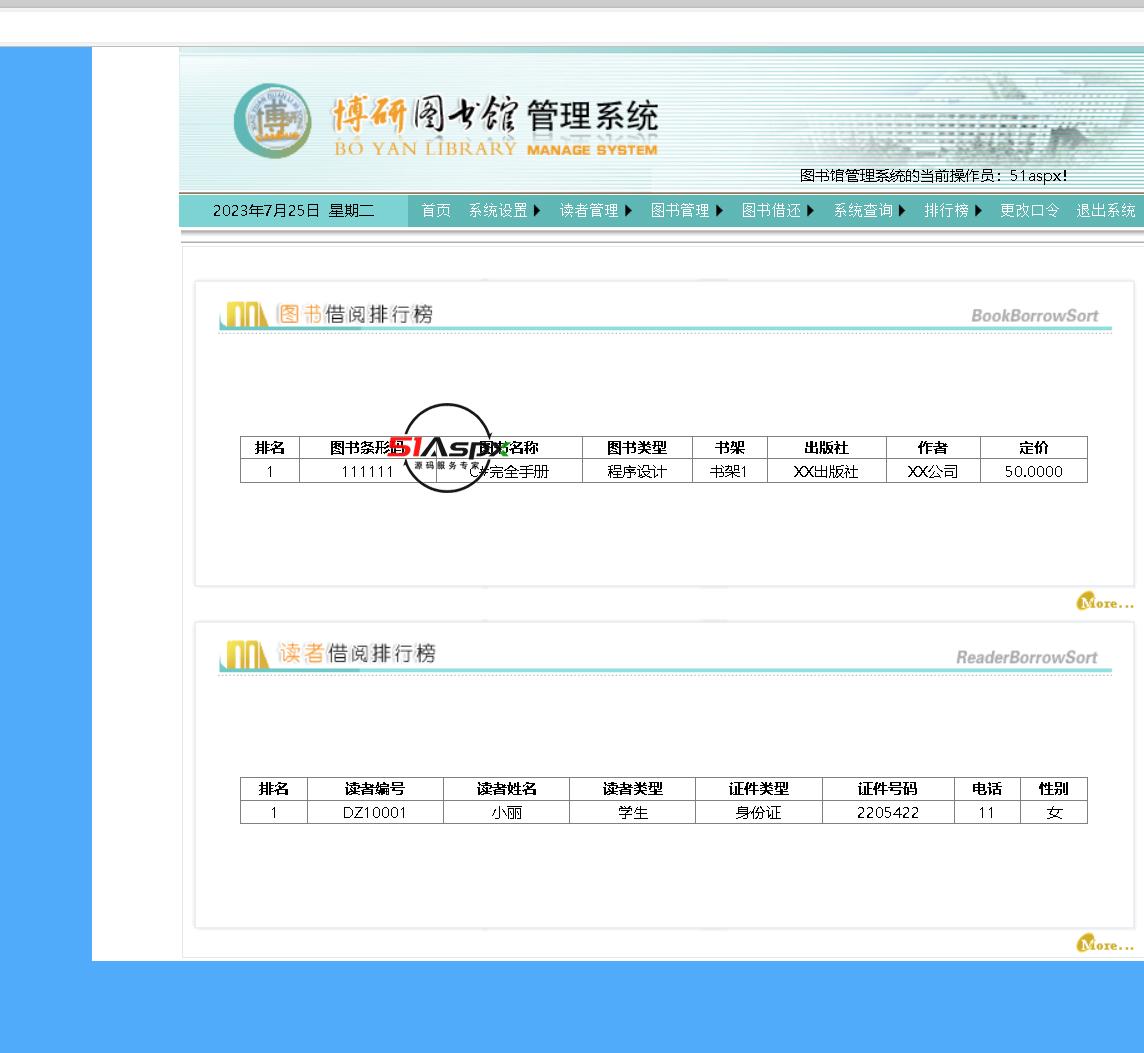Viewport: 1144px width, 1053px height.
Task: Open the 系统设置 menu
Action: point(498,210)
